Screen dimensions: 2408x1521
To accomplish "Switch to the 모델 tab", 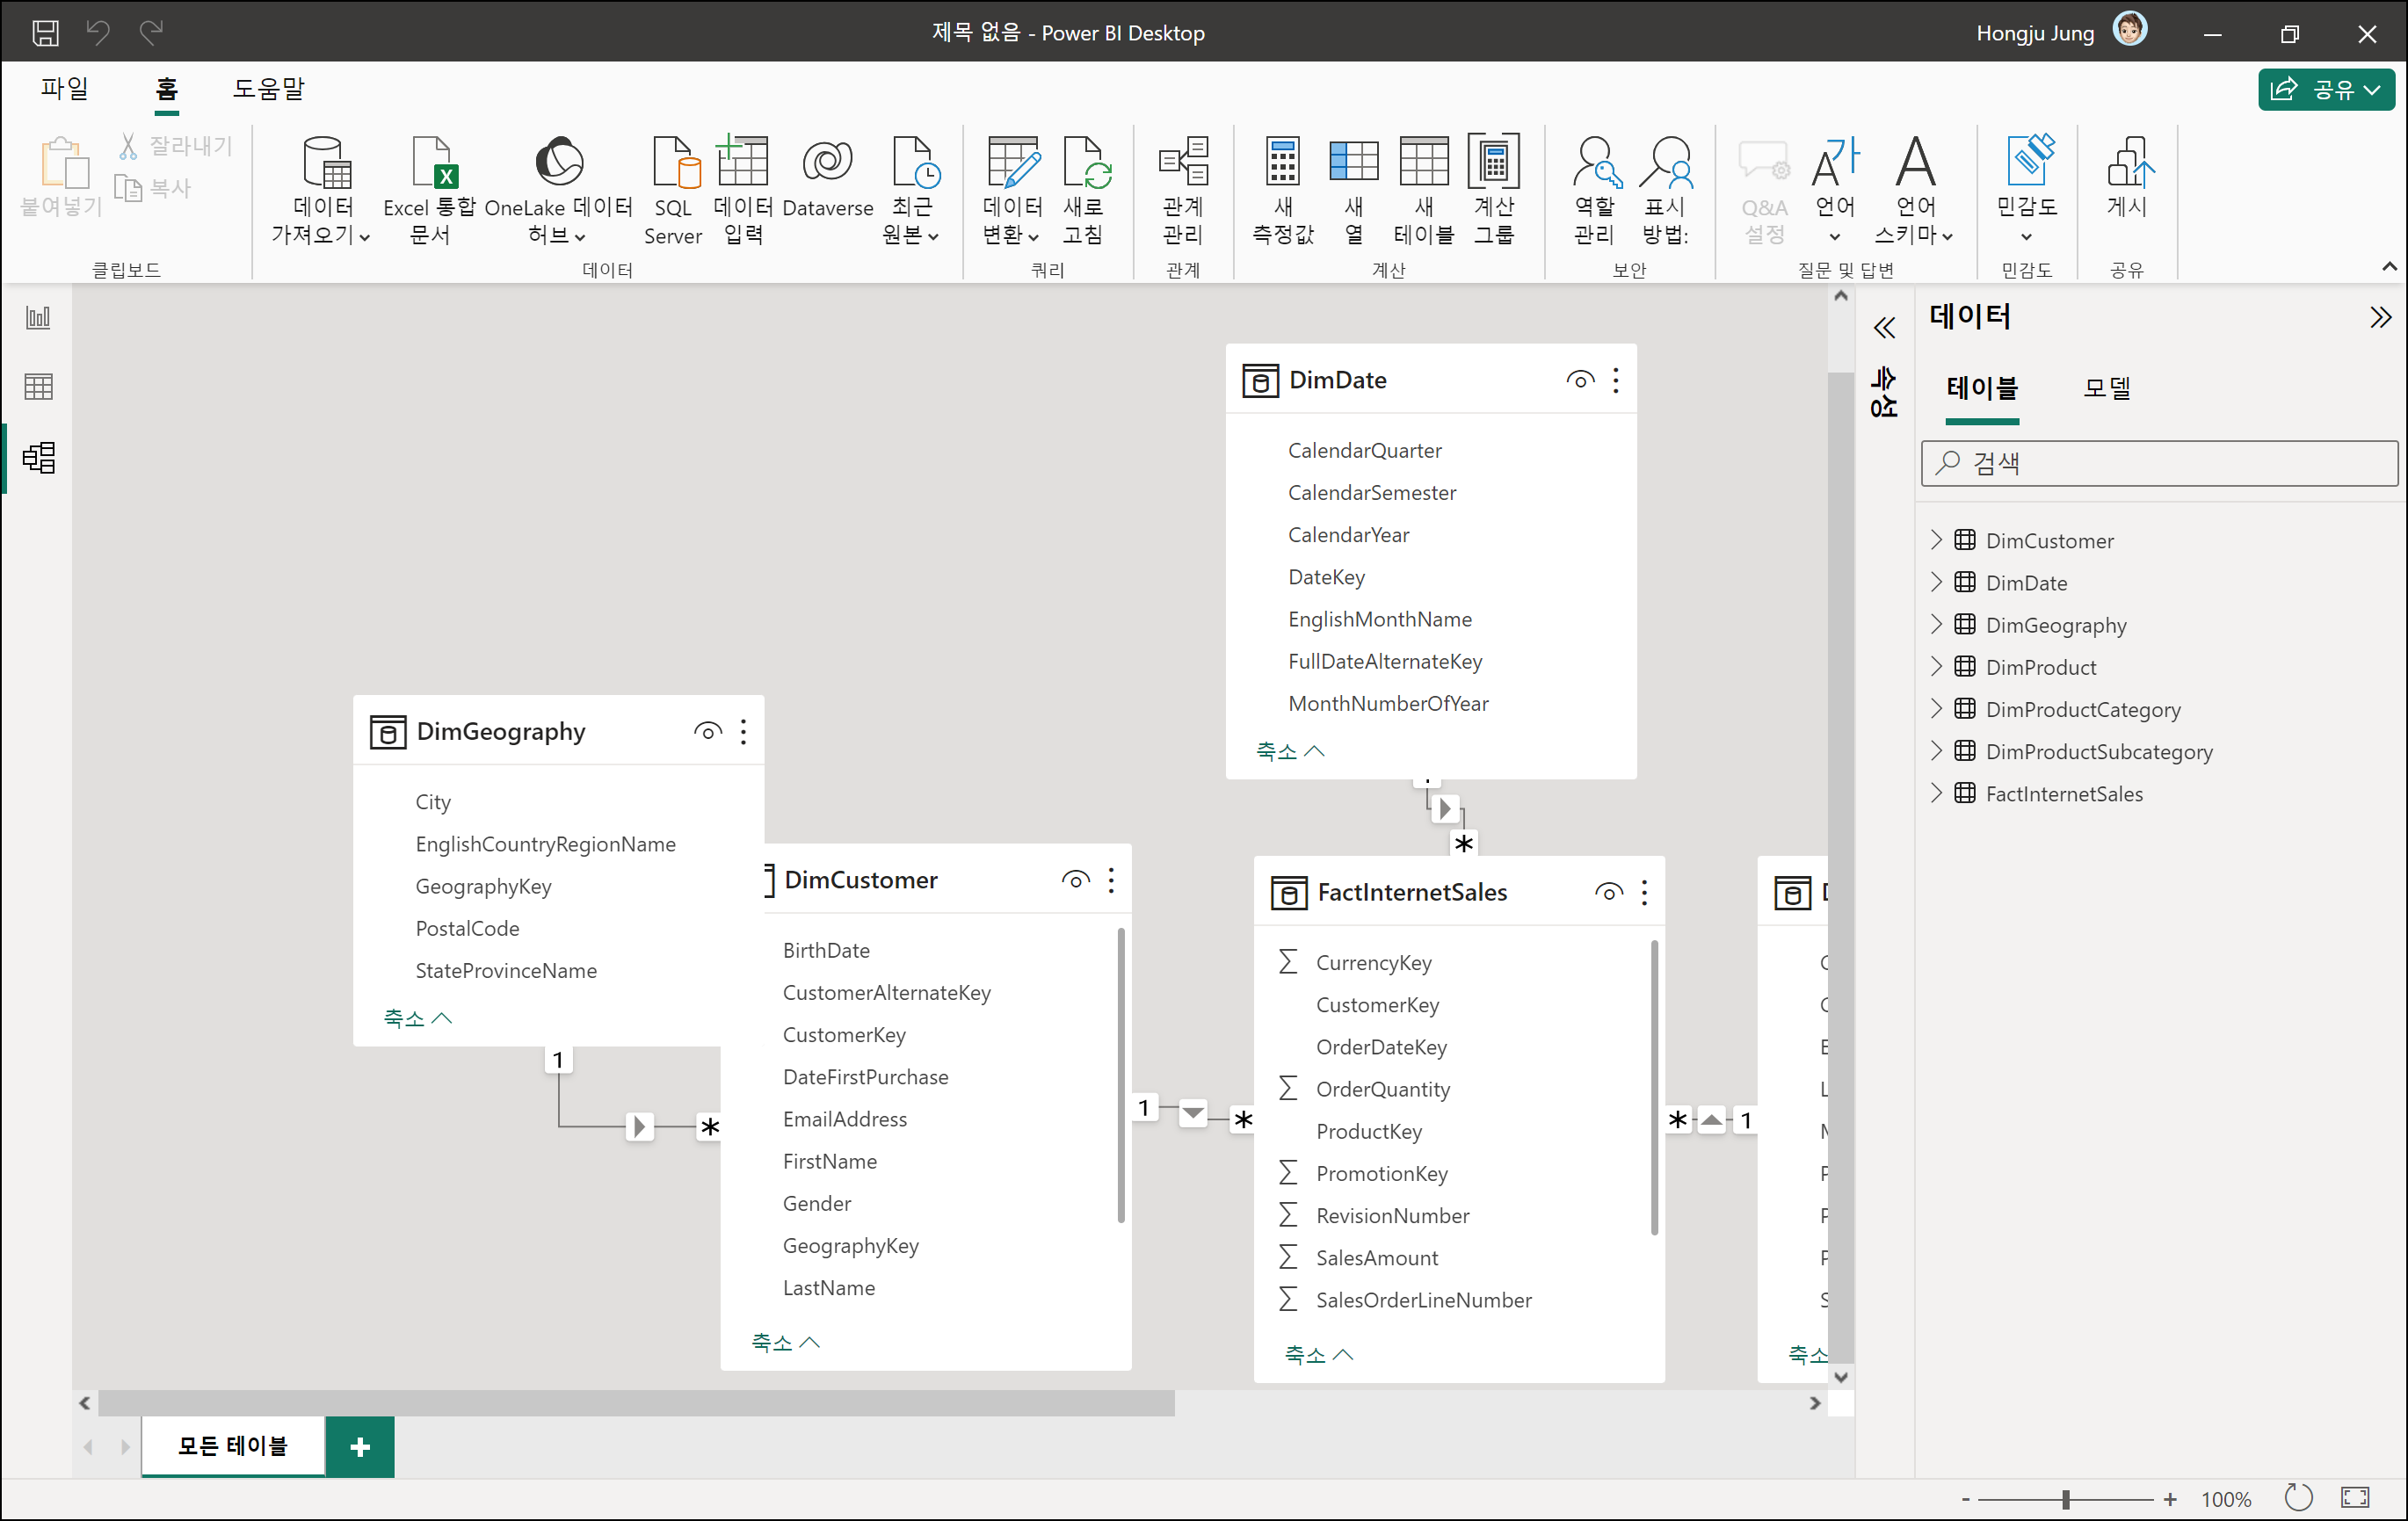I will pyautogui.click(x=2106, y=388).
